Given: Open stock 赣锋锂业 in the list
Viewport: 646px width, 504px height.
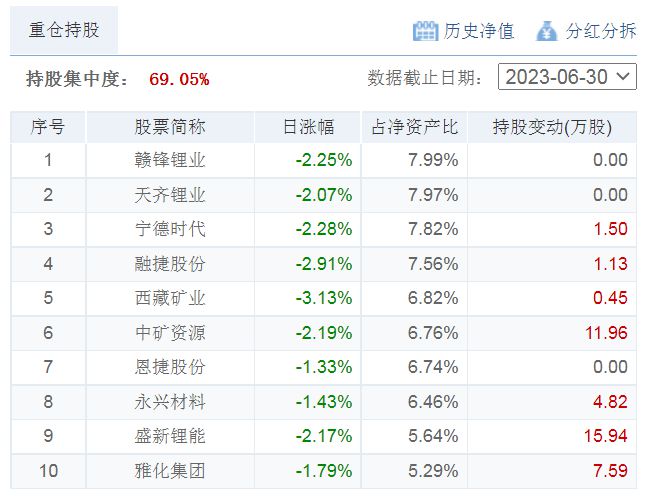Looking at the screenshot, I should [170, 160].
